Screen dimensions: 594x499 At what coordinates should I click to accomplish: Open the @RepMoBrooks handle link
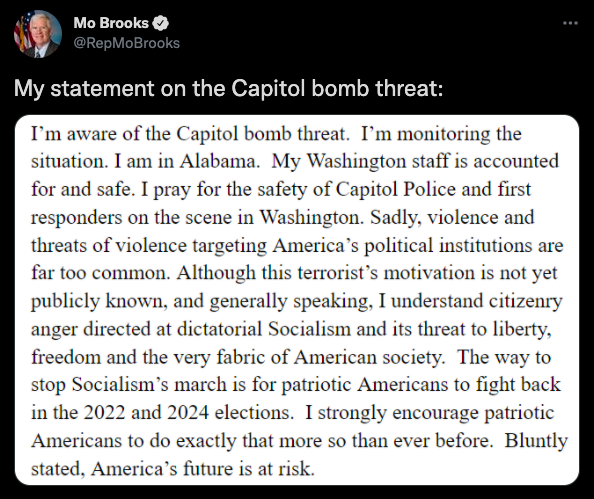click(x=127, y=43)
